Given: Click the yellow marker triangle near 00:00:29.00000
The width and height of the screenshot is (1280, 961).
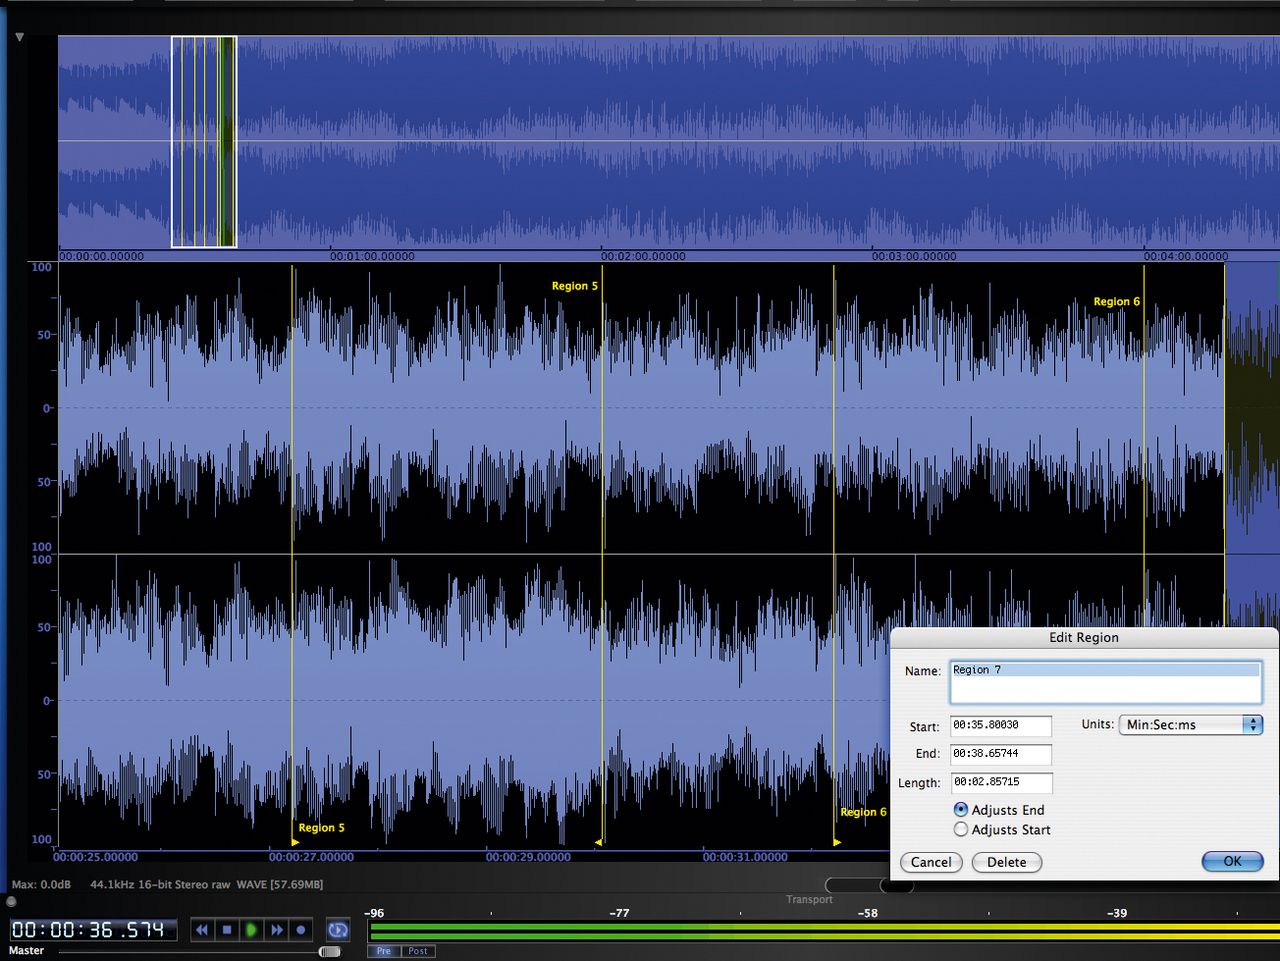Looking at the screenshot, I should pos(599,842).
